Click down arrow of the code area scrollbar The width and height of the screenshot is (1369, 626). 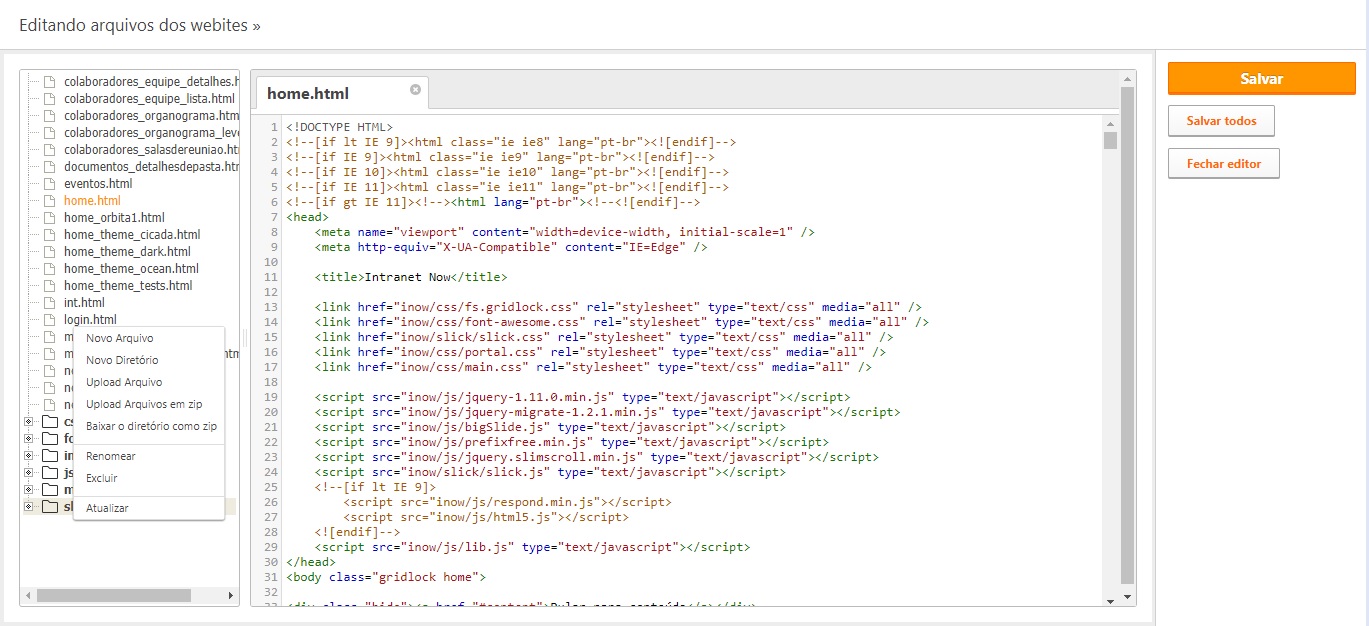[1110, 600]
